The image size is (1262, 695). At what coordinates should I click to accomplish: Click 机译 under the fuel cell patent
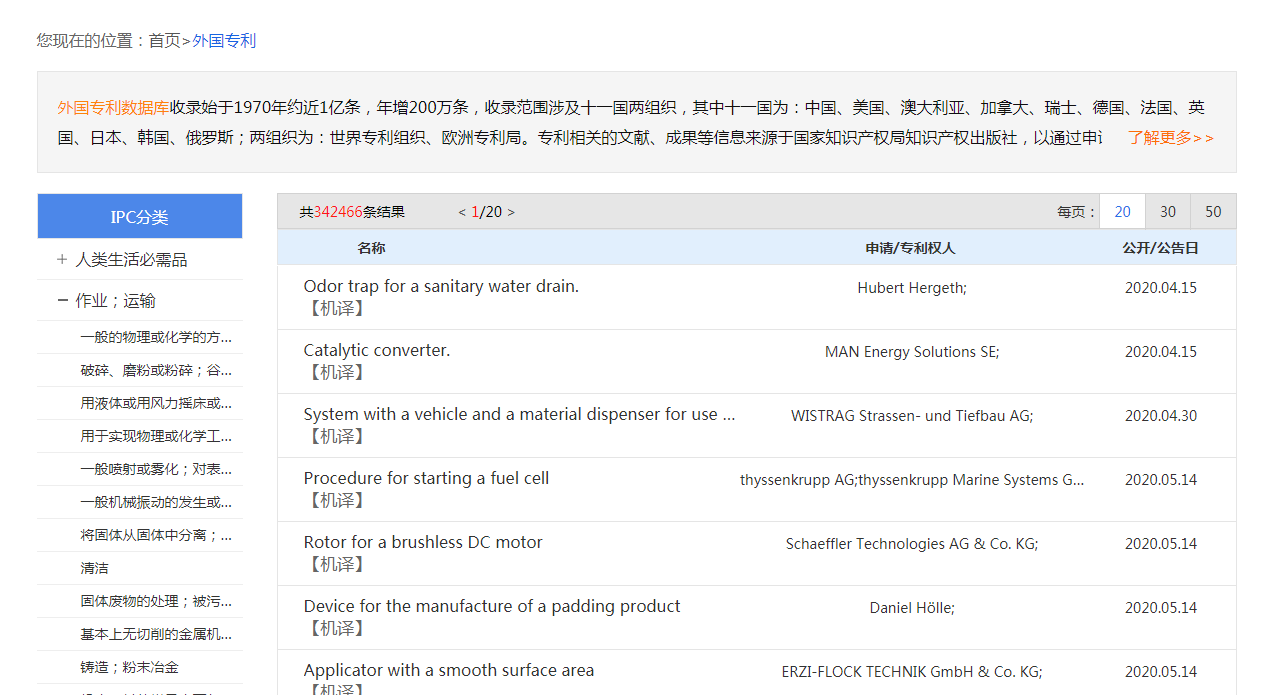336,501
